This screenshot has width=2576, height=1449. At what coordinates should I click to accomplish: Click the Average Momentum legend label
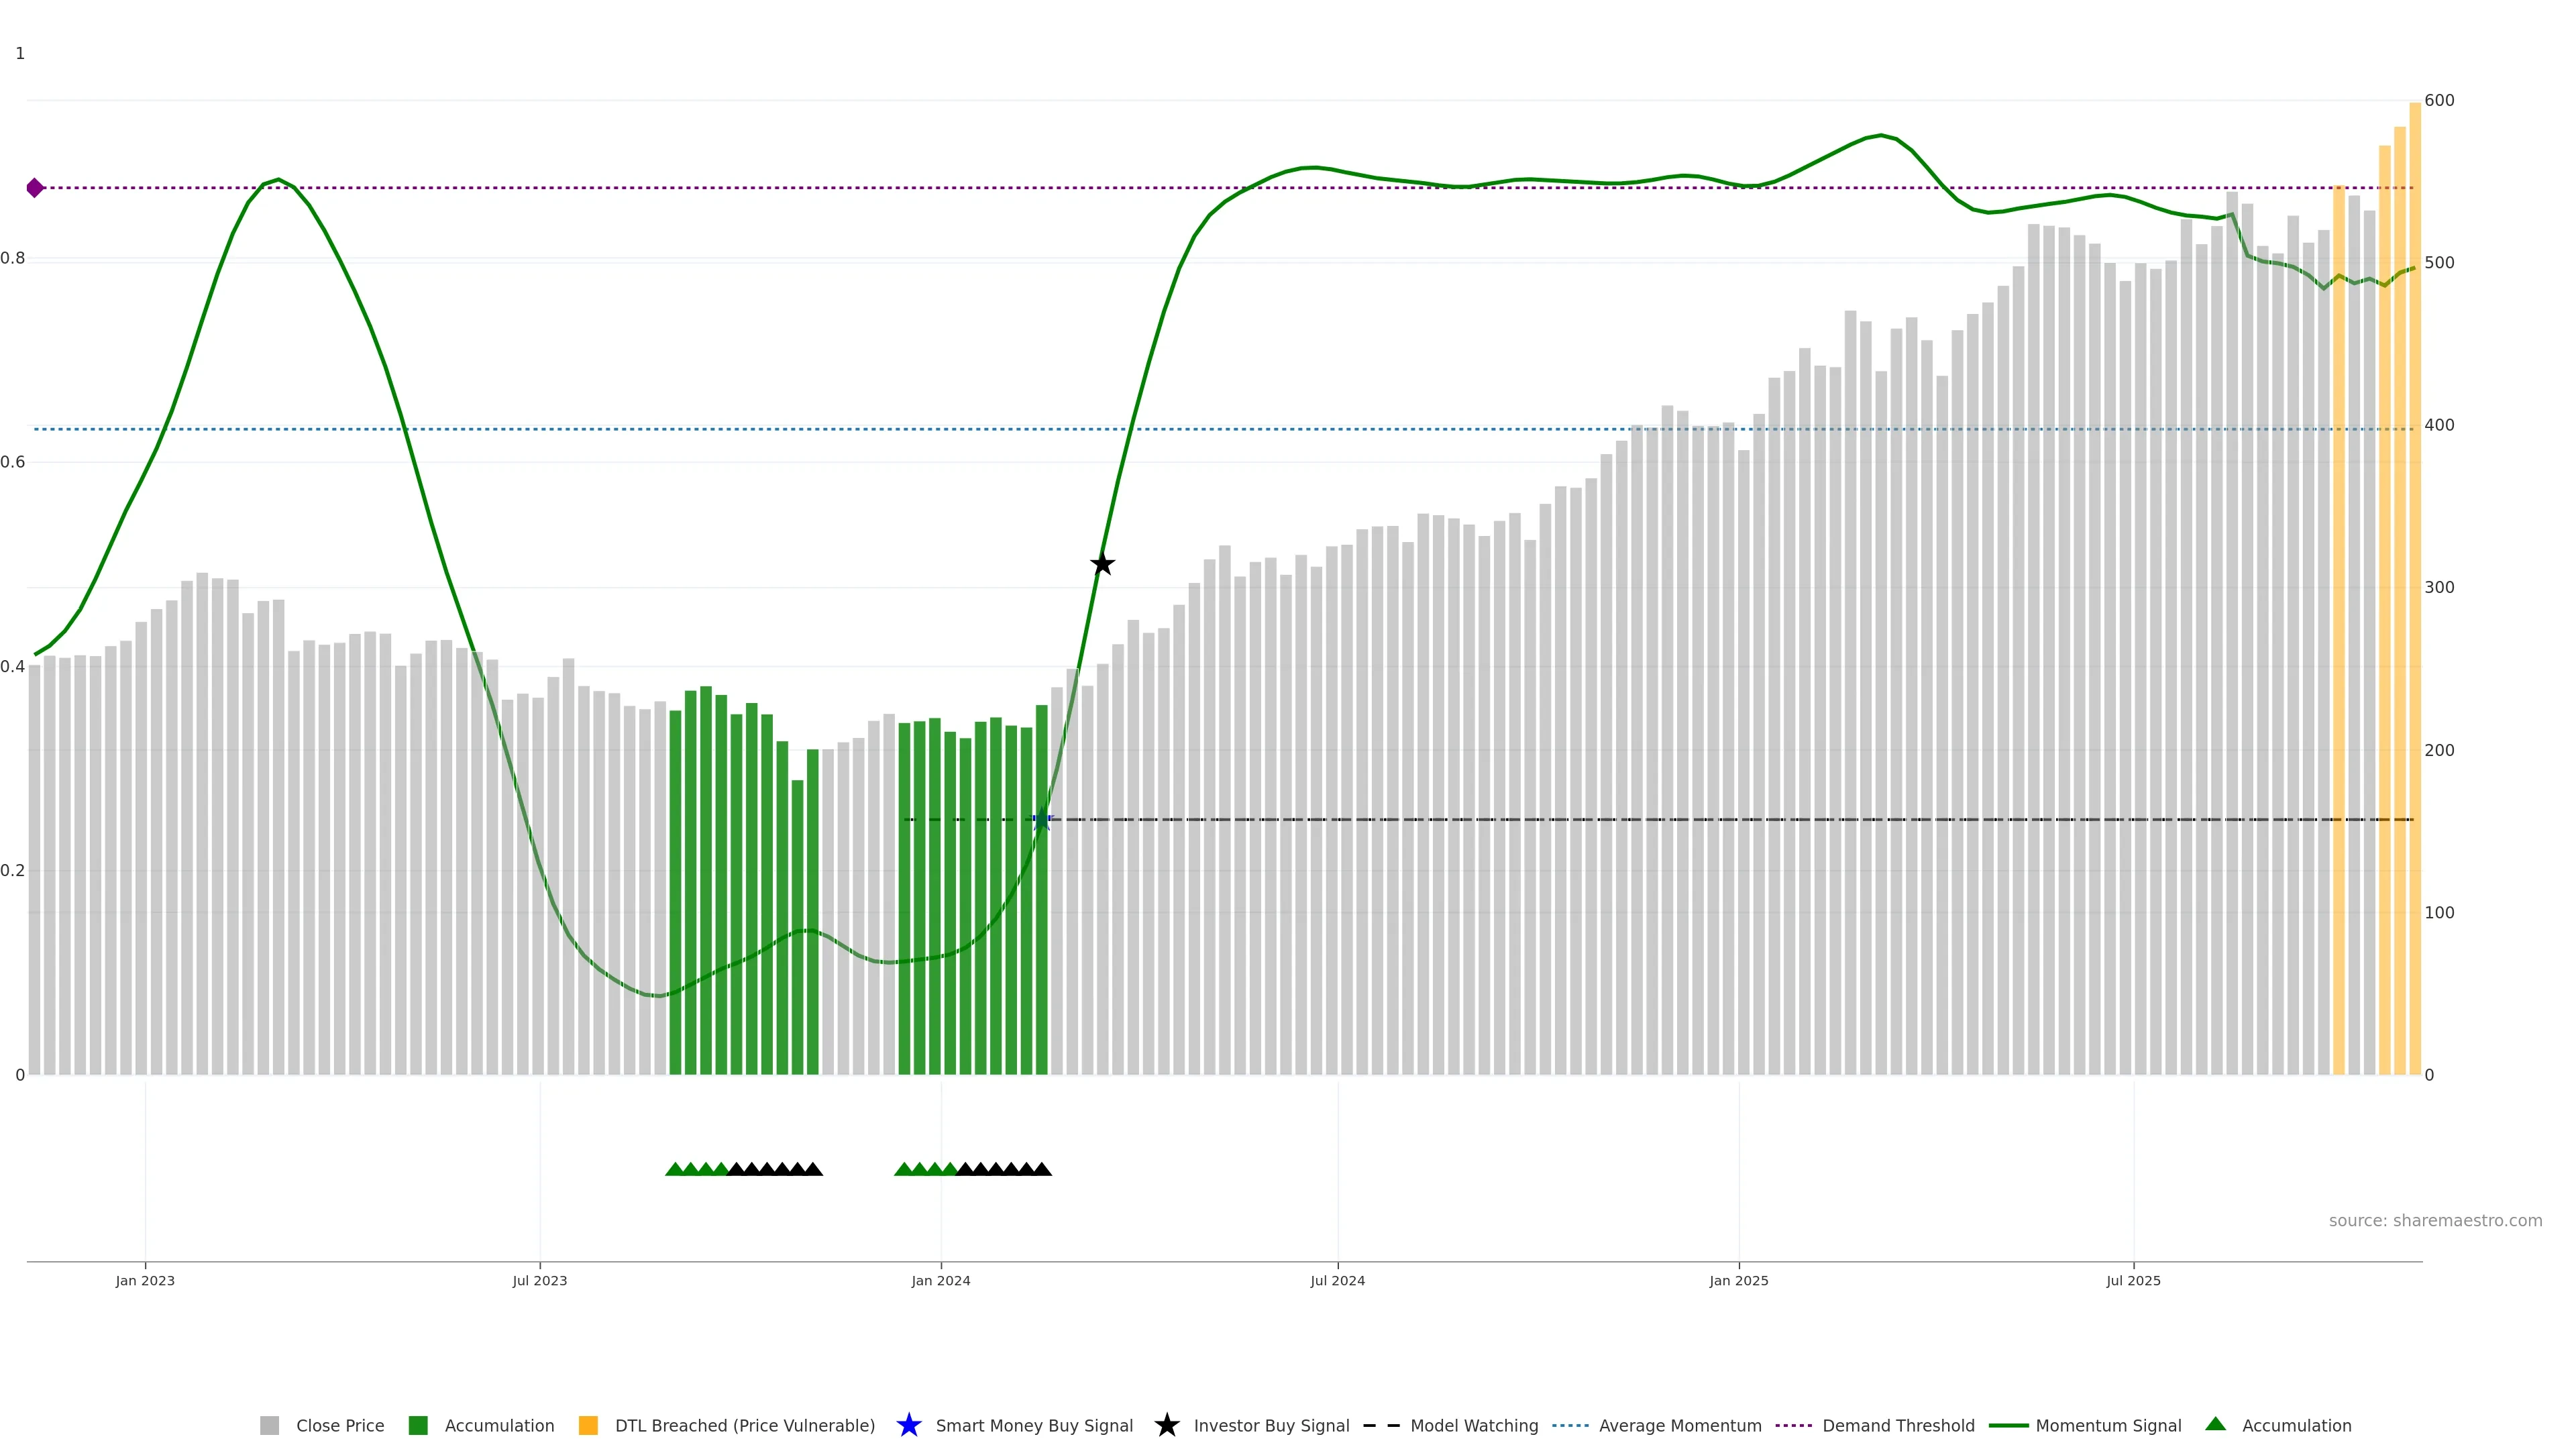pyautogui.click(x=1680, y=1426)
